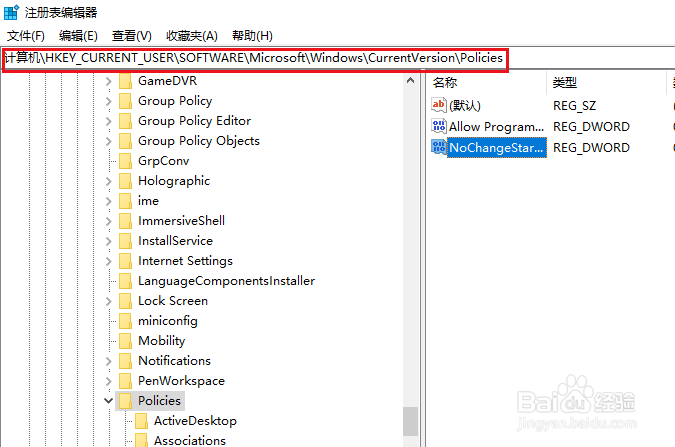Viewport: 675px width, 447px height.
Task: Select the Associations subkey label
Action: (x=190, y=441)
